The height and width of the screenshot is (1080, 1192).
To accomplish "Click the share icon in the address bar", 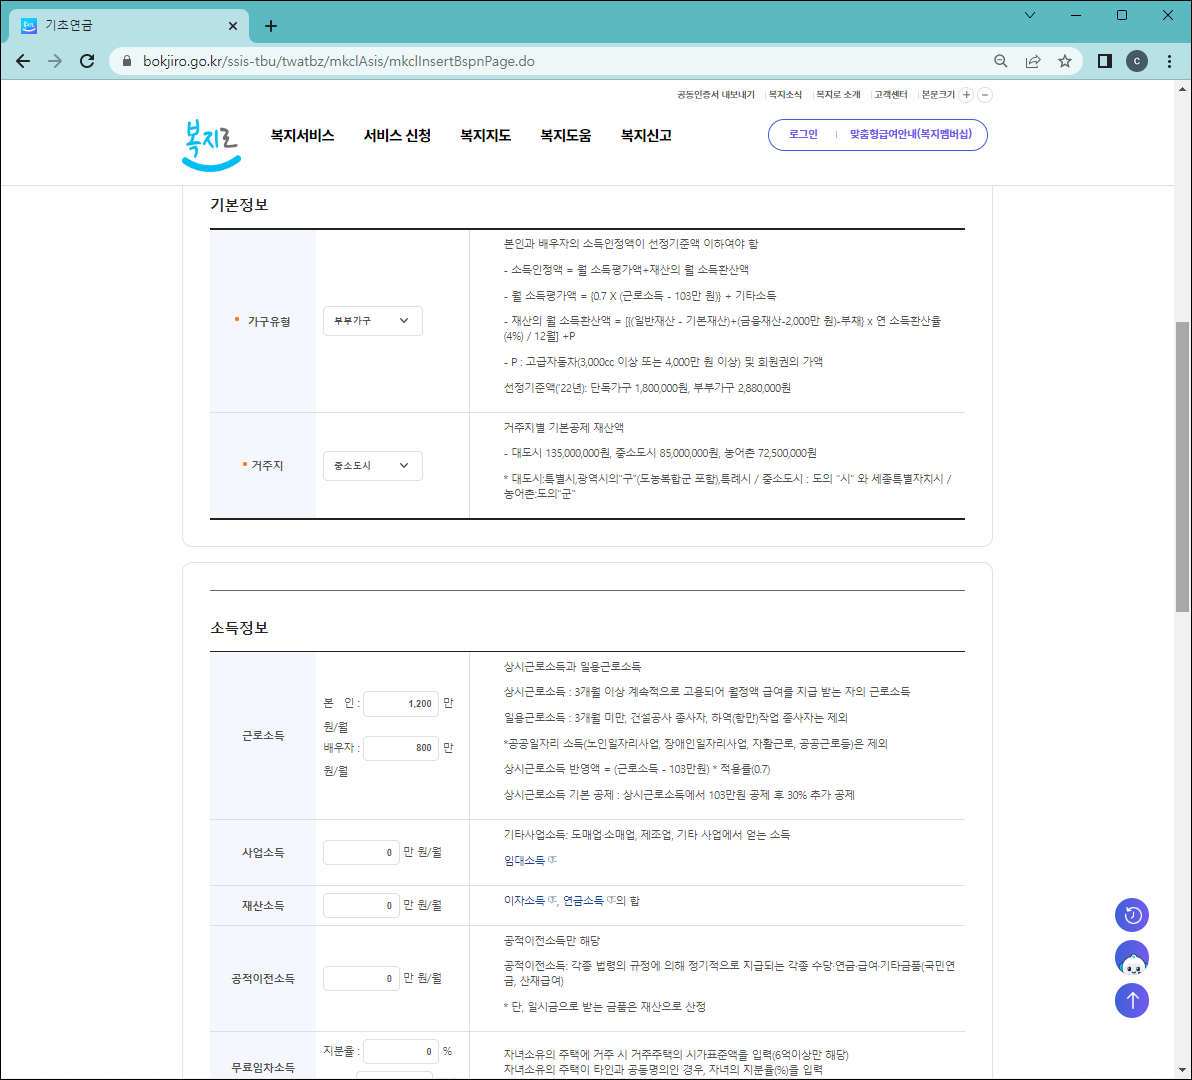I will (1032, 60).
